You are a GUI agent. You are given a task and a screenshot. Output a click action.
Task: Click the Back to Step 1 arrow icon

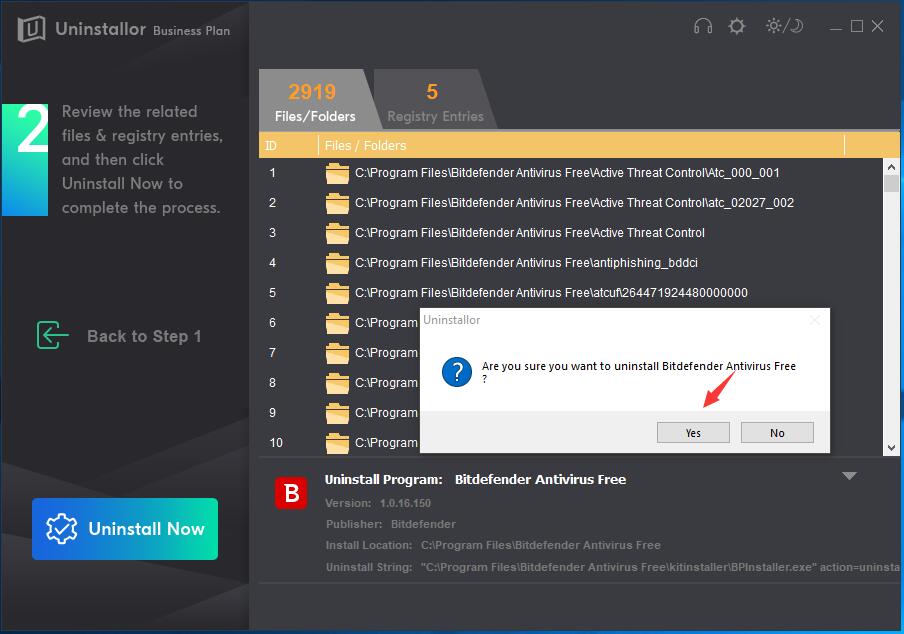pyautogui.click(x=52, y=335)
